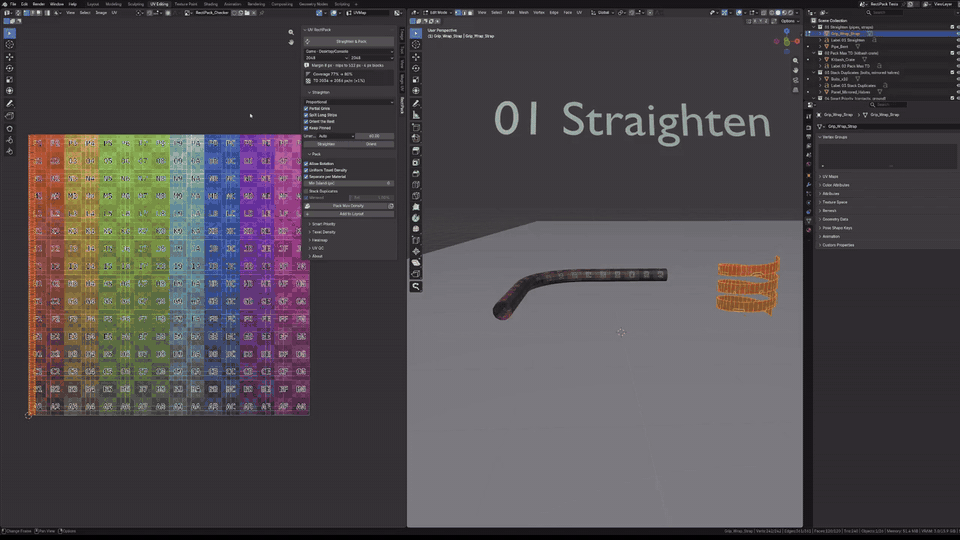The width and height of the screenshot is (960, 540).
Task: Open the Material properties tab
Action: 808,230
